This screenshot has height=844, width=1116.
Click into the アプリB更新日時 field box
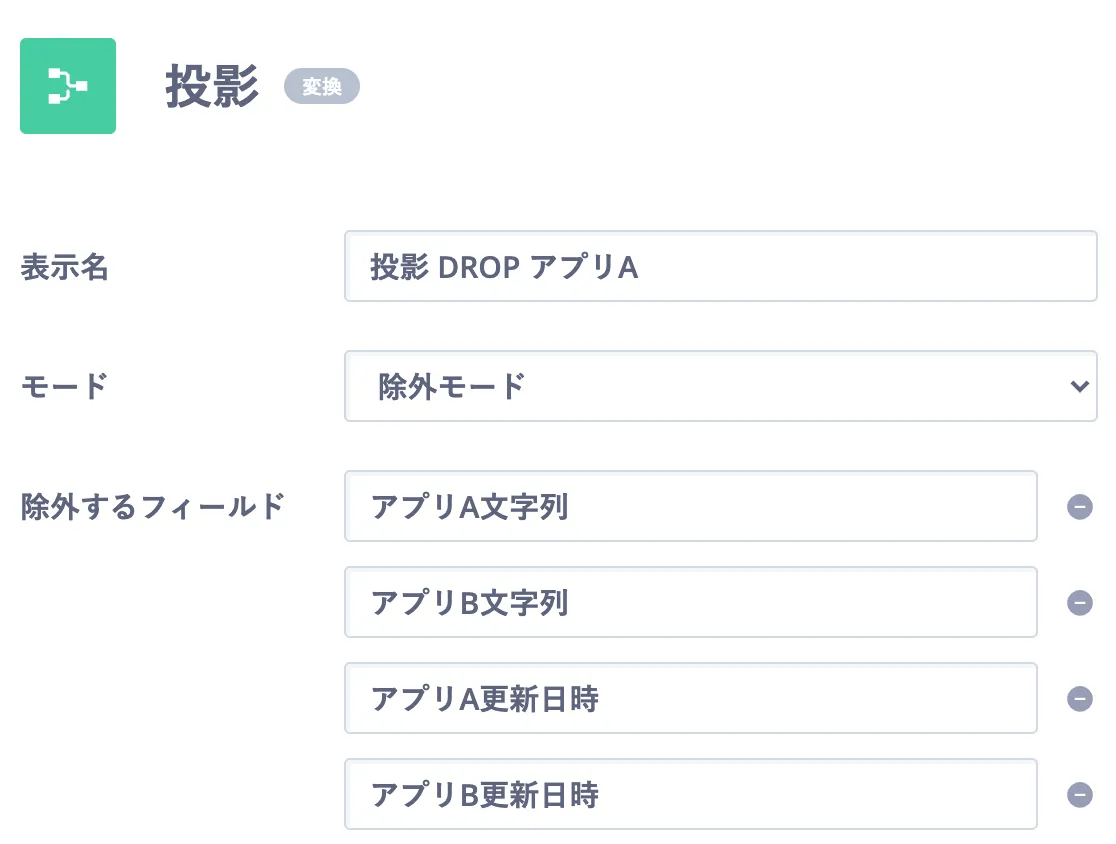pyautogui.click(x=690, y=795)
